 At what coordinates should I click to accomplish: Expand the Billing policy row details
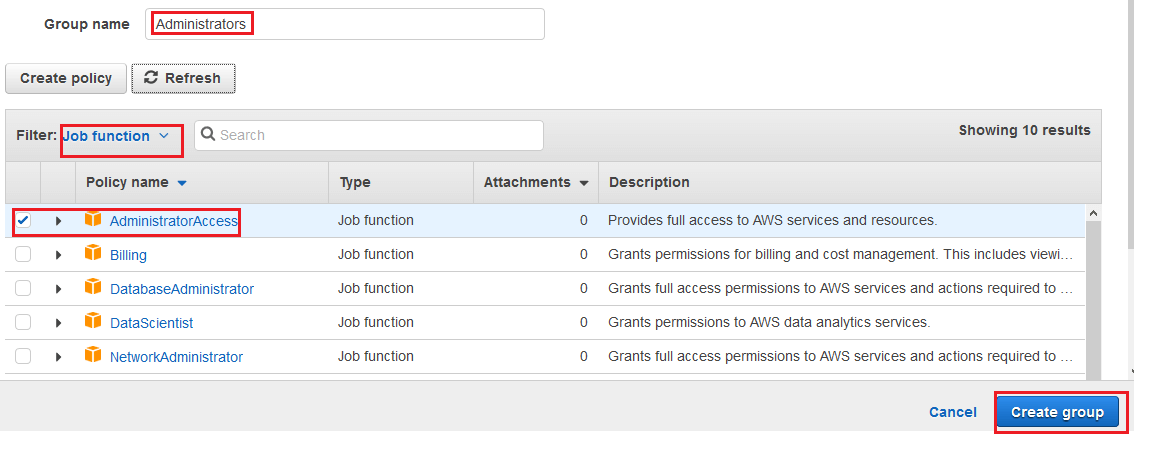tap(59, 255)
